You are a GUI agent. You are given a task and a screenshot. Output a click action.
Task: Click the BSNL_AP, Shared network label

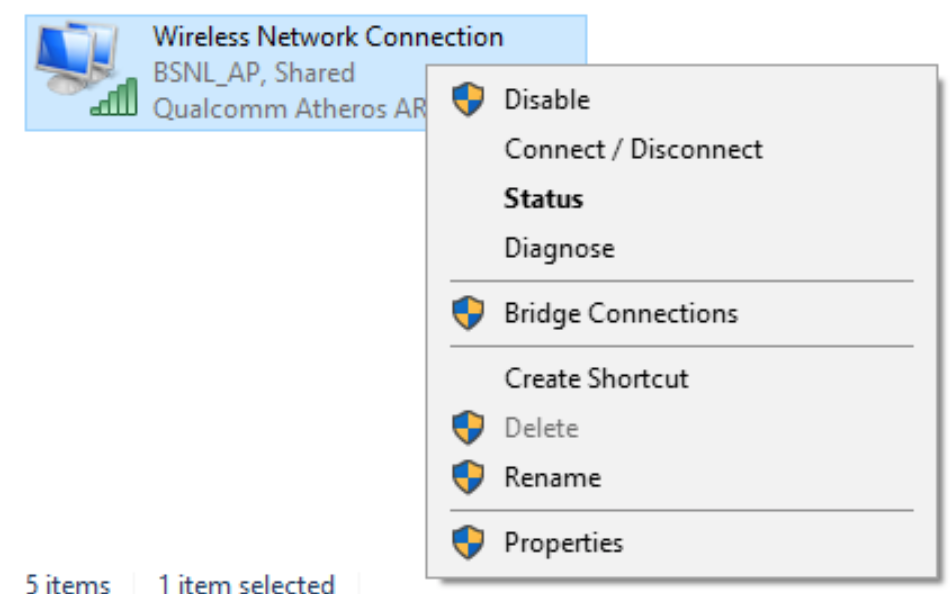[x=254, y=73]
